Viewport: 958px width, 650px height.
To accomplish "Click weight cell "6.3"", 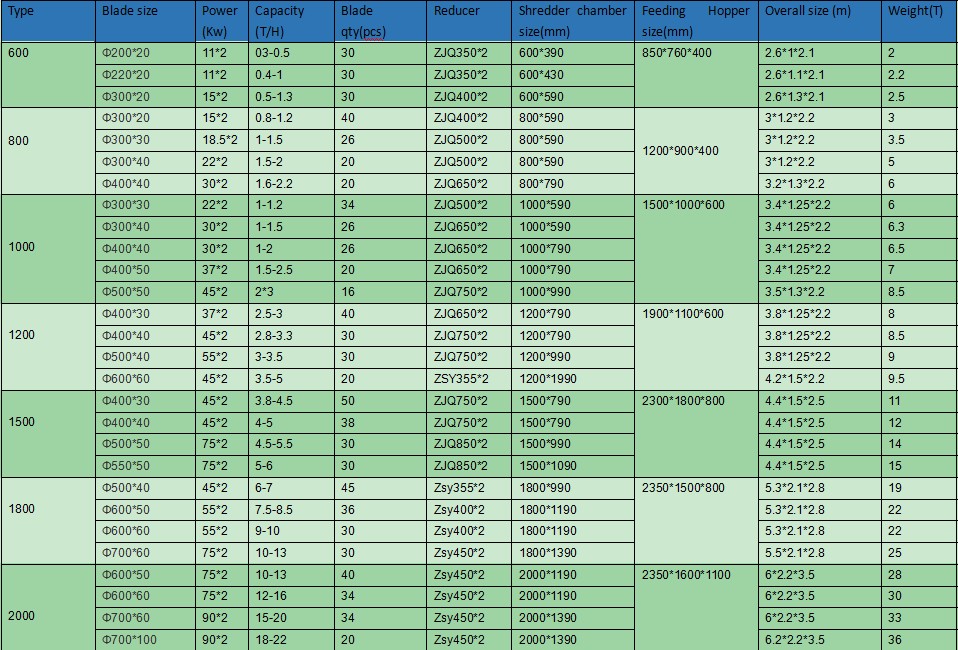I will (920, 227).
